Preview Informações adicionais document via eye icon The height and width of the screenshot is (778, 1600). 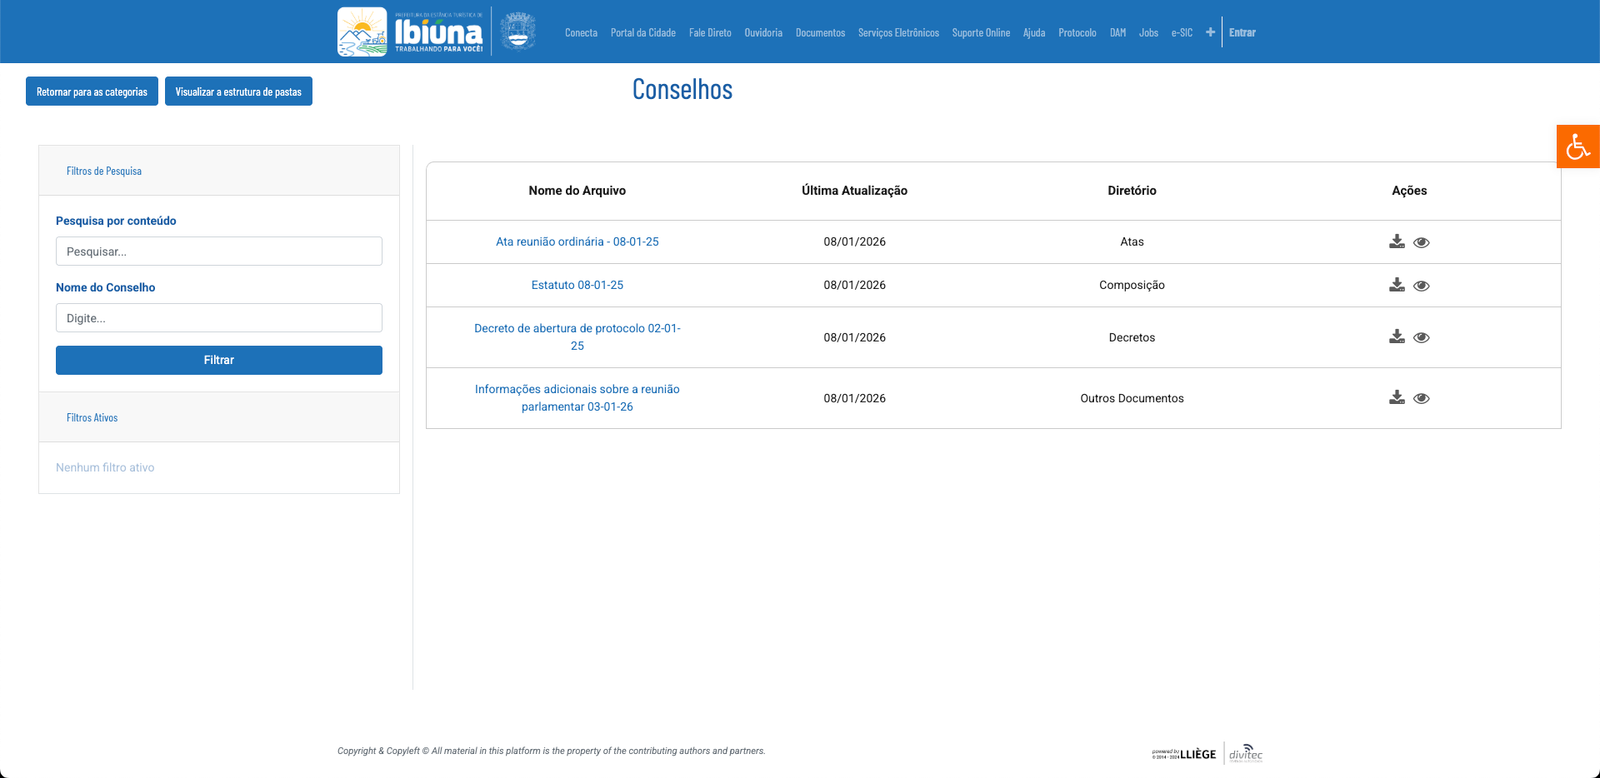click(1421, 399)
